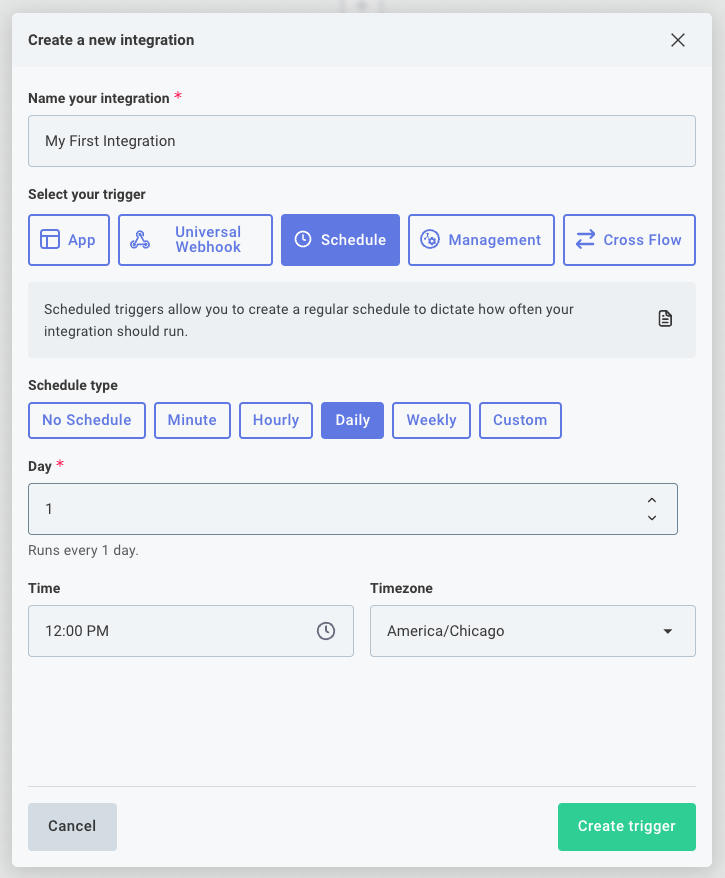Close the Create a new integration dialog
725x878 pixels.
point(677,40)
